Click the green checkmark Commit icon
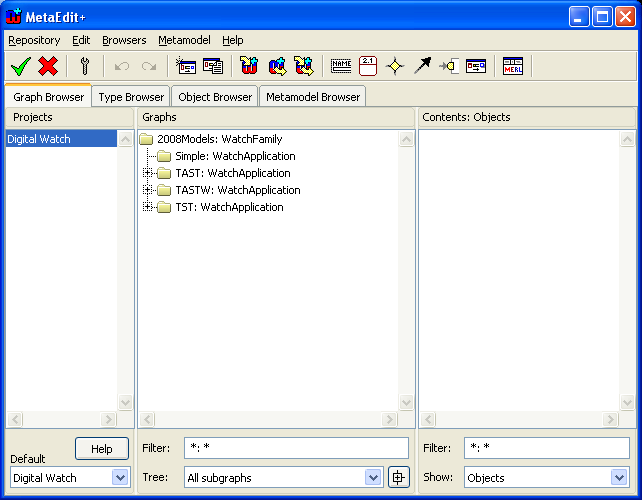This screenshot has height=500, width=642. (20, 66)
